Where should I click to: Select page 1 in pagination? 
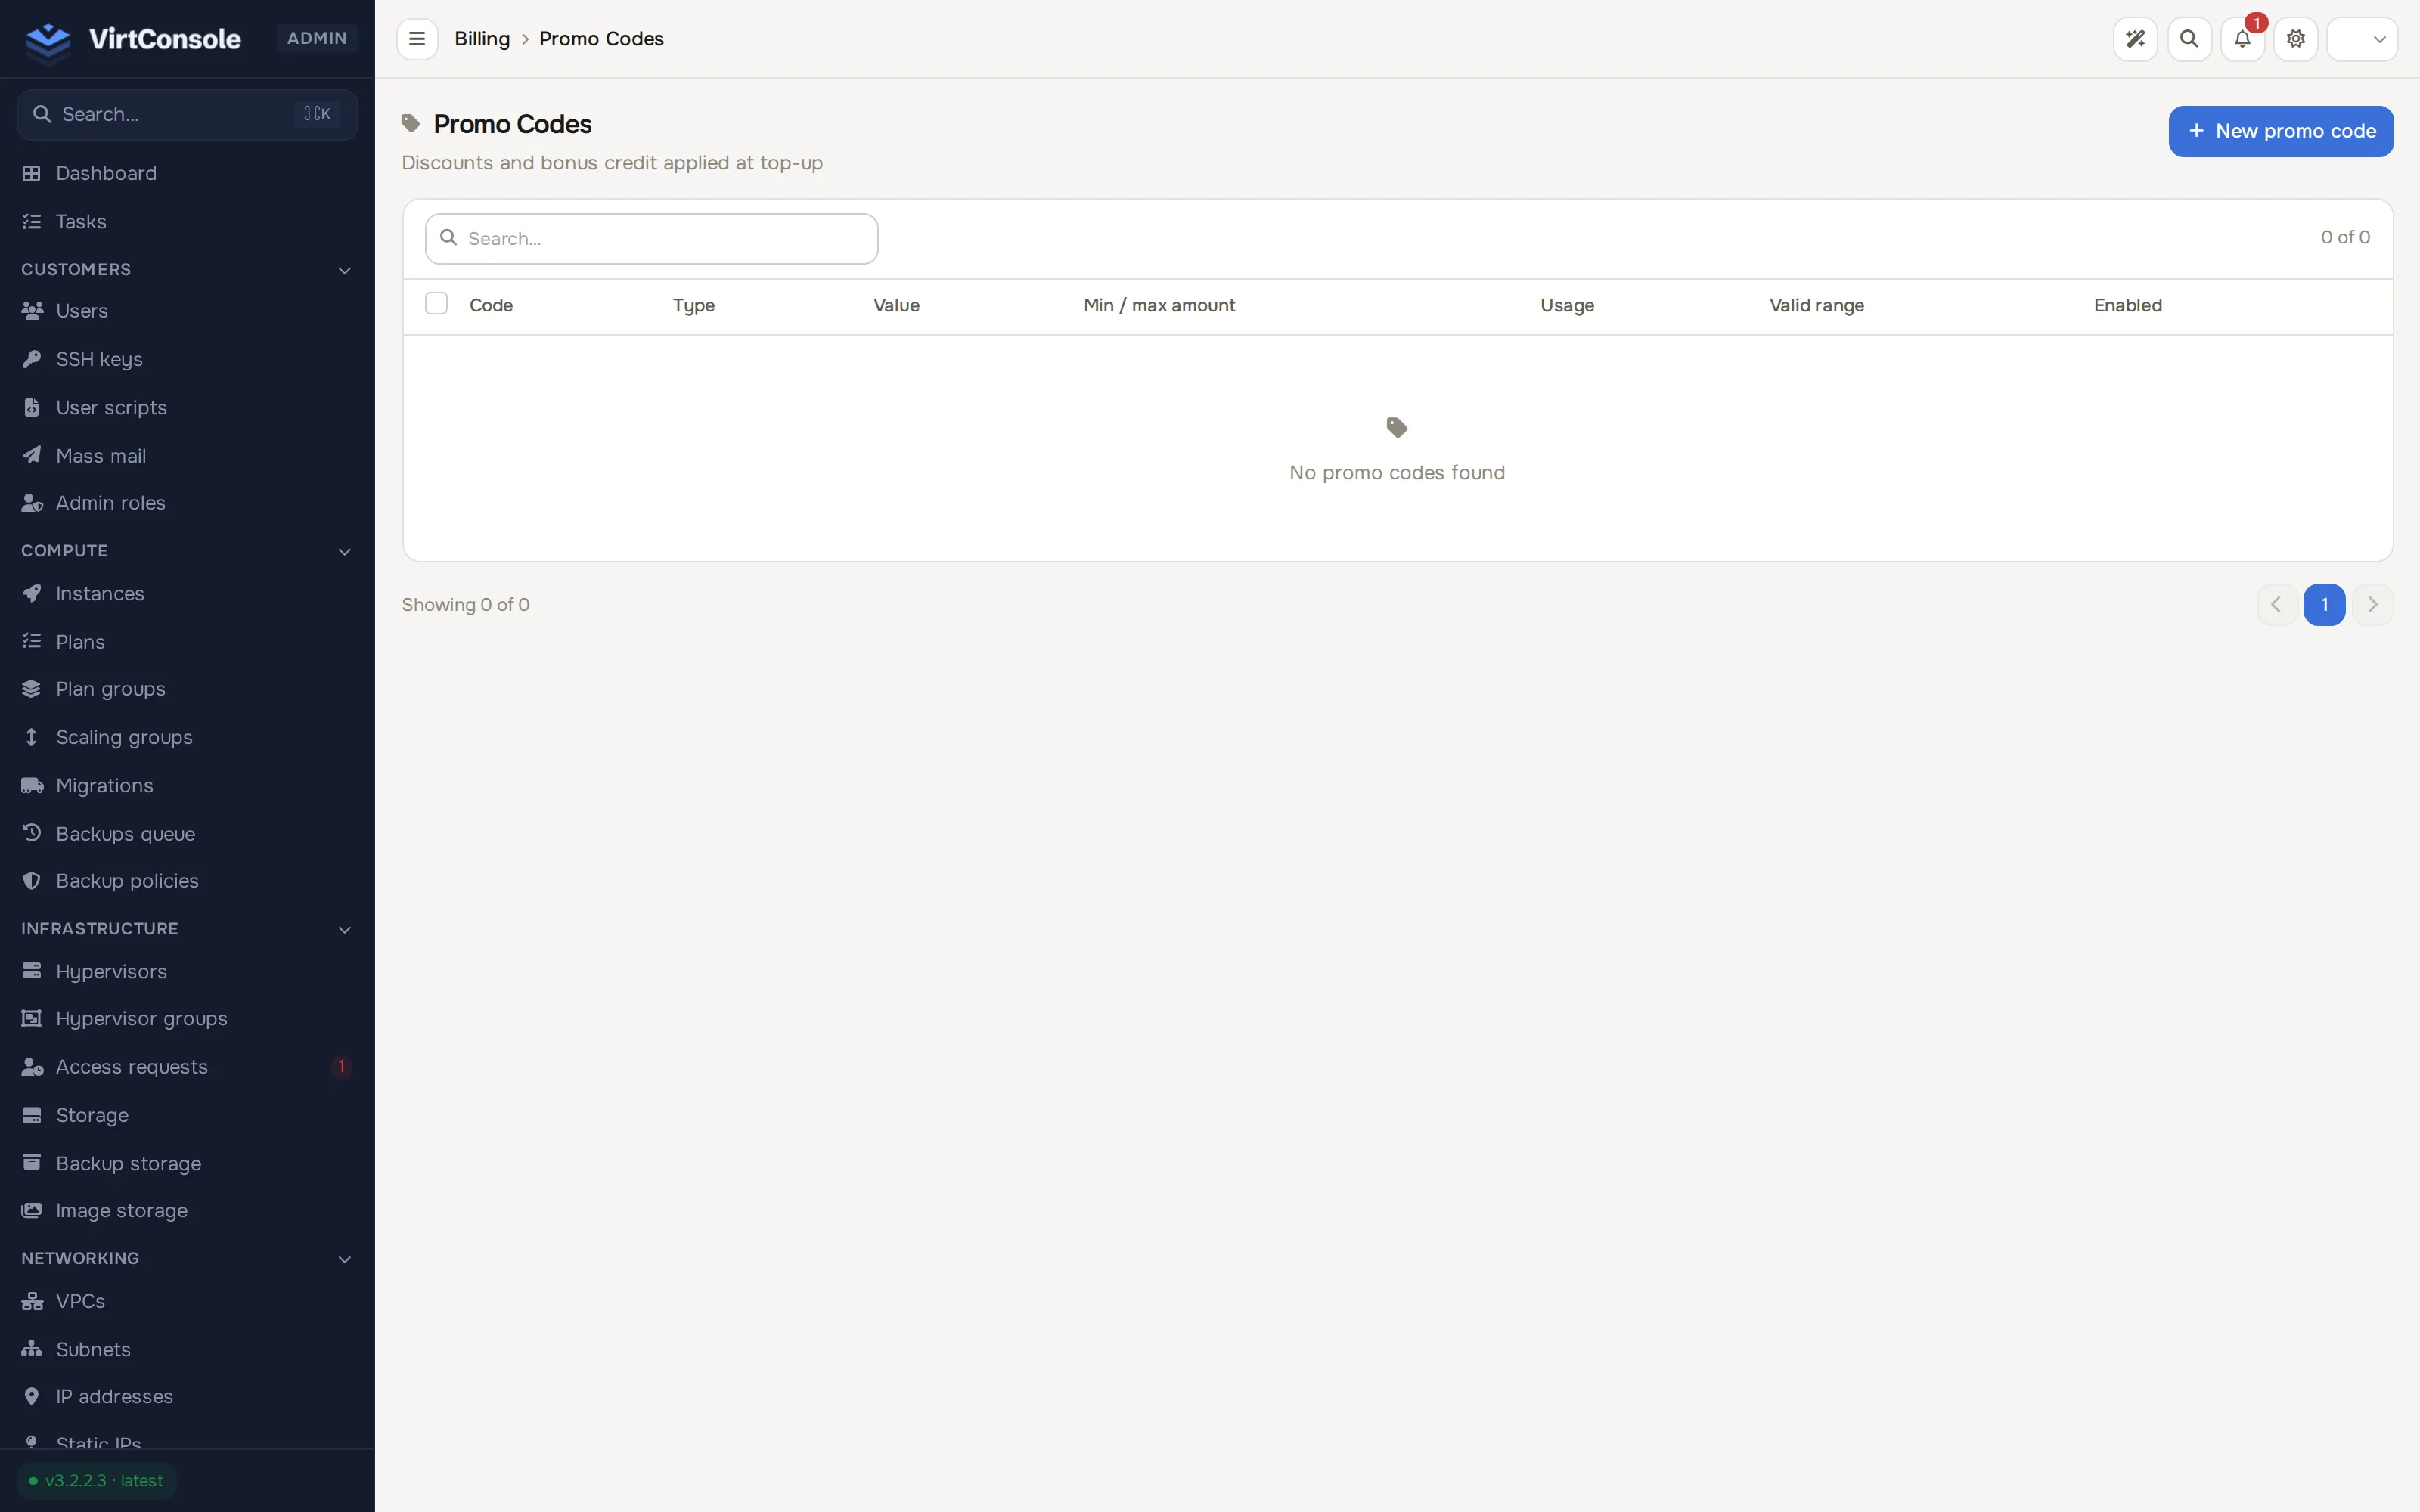click(2323, 605)
